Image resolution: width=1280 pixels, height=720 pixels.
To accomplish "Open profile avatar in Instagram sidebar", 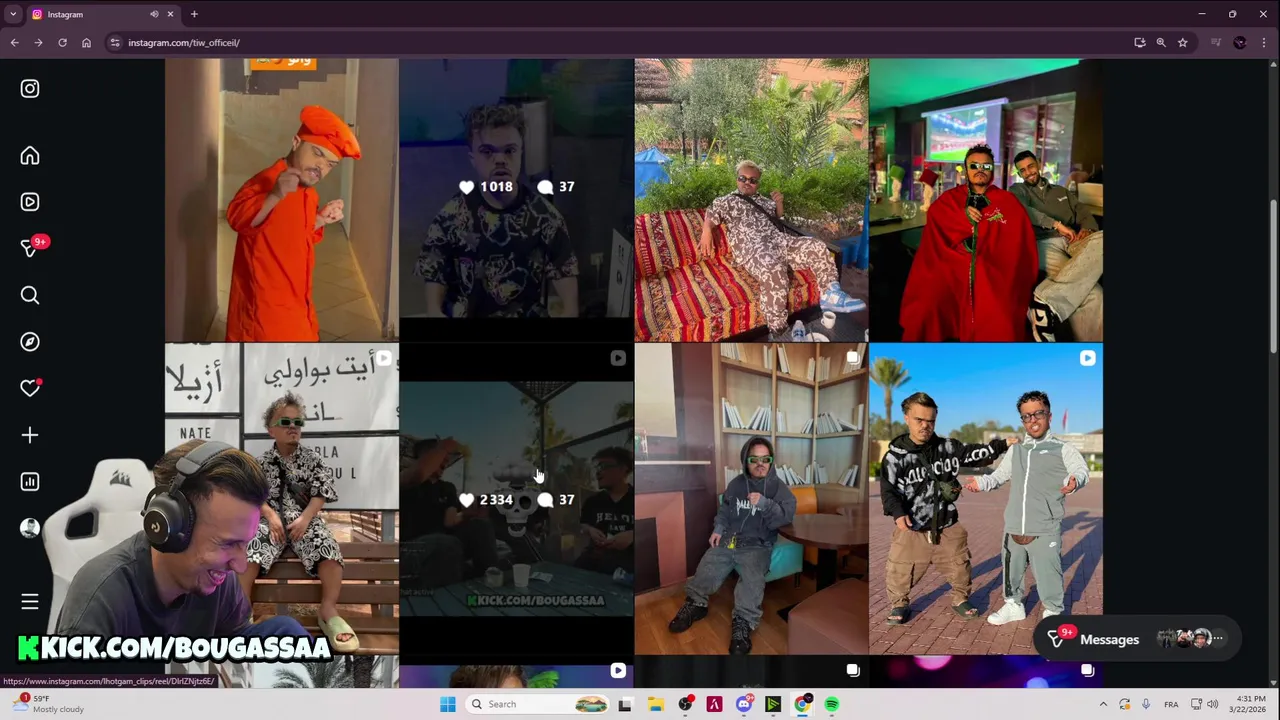I will (x=30, y=528).
